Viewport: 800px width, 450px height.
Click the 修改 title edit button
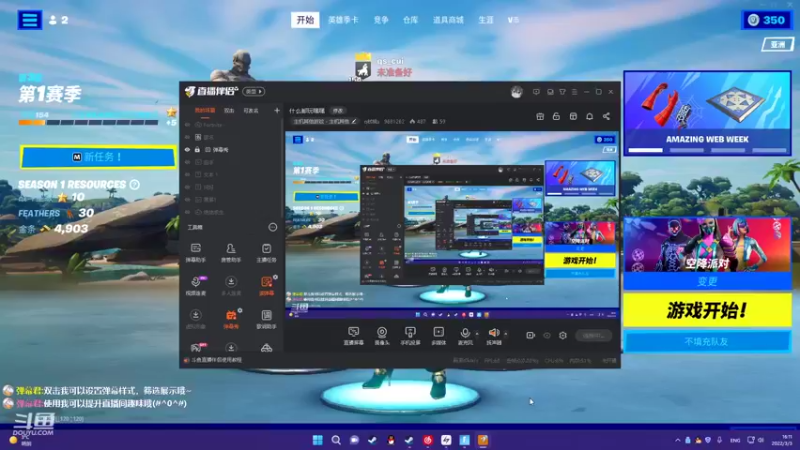[x=338, y=110]
